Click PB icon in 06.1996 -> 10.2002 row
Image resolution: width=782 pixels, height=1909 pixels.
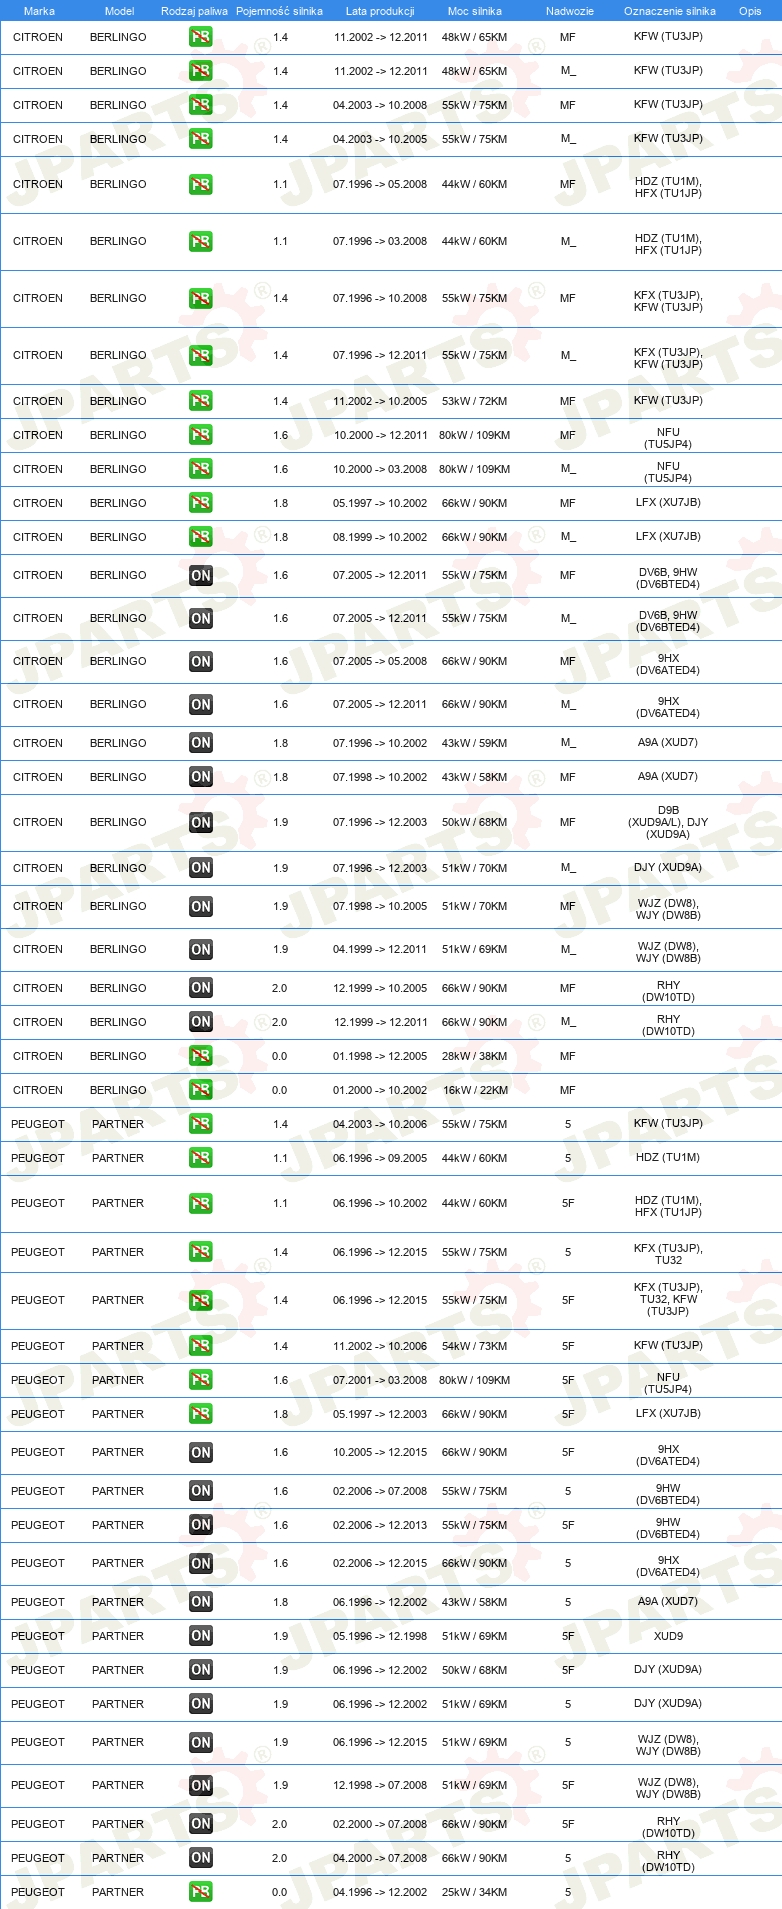pos(201,1203)
